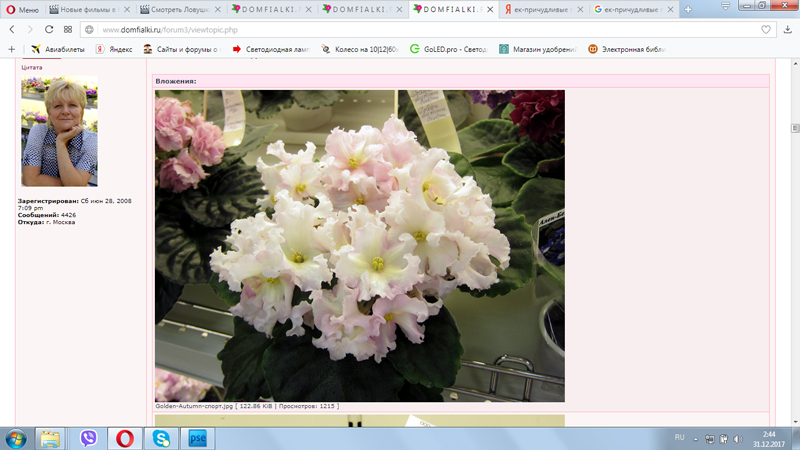
Task: Click the add bookmark plus icon
Action: 12,49
